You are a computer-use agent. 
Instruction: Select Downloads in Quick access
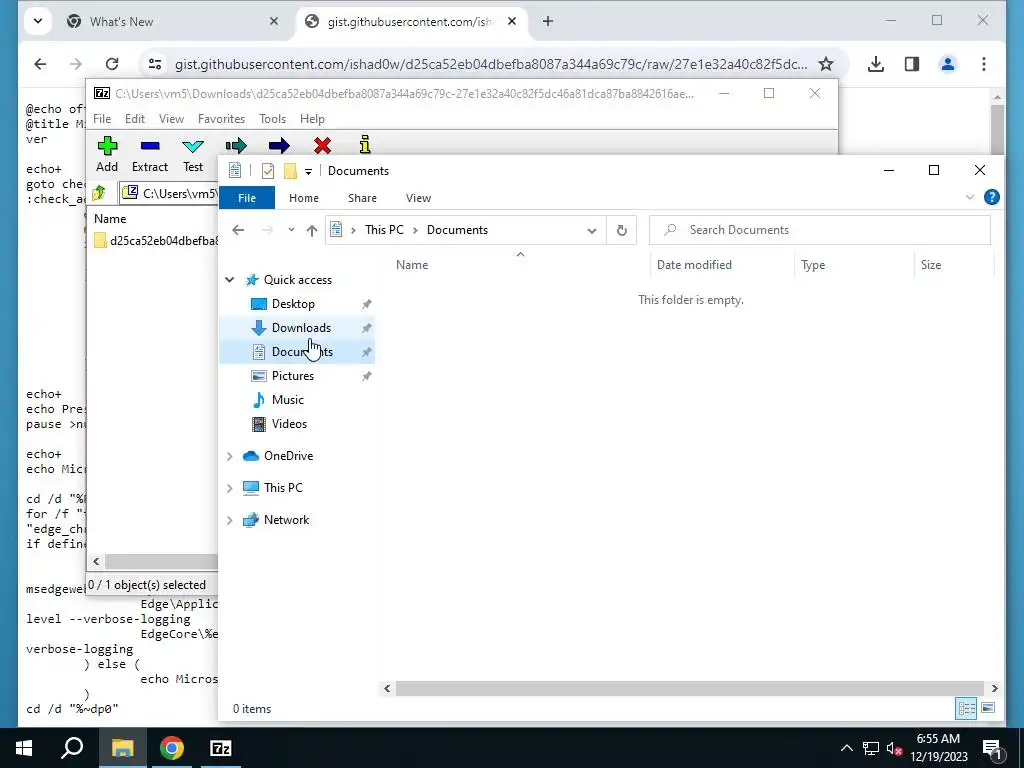301,328
